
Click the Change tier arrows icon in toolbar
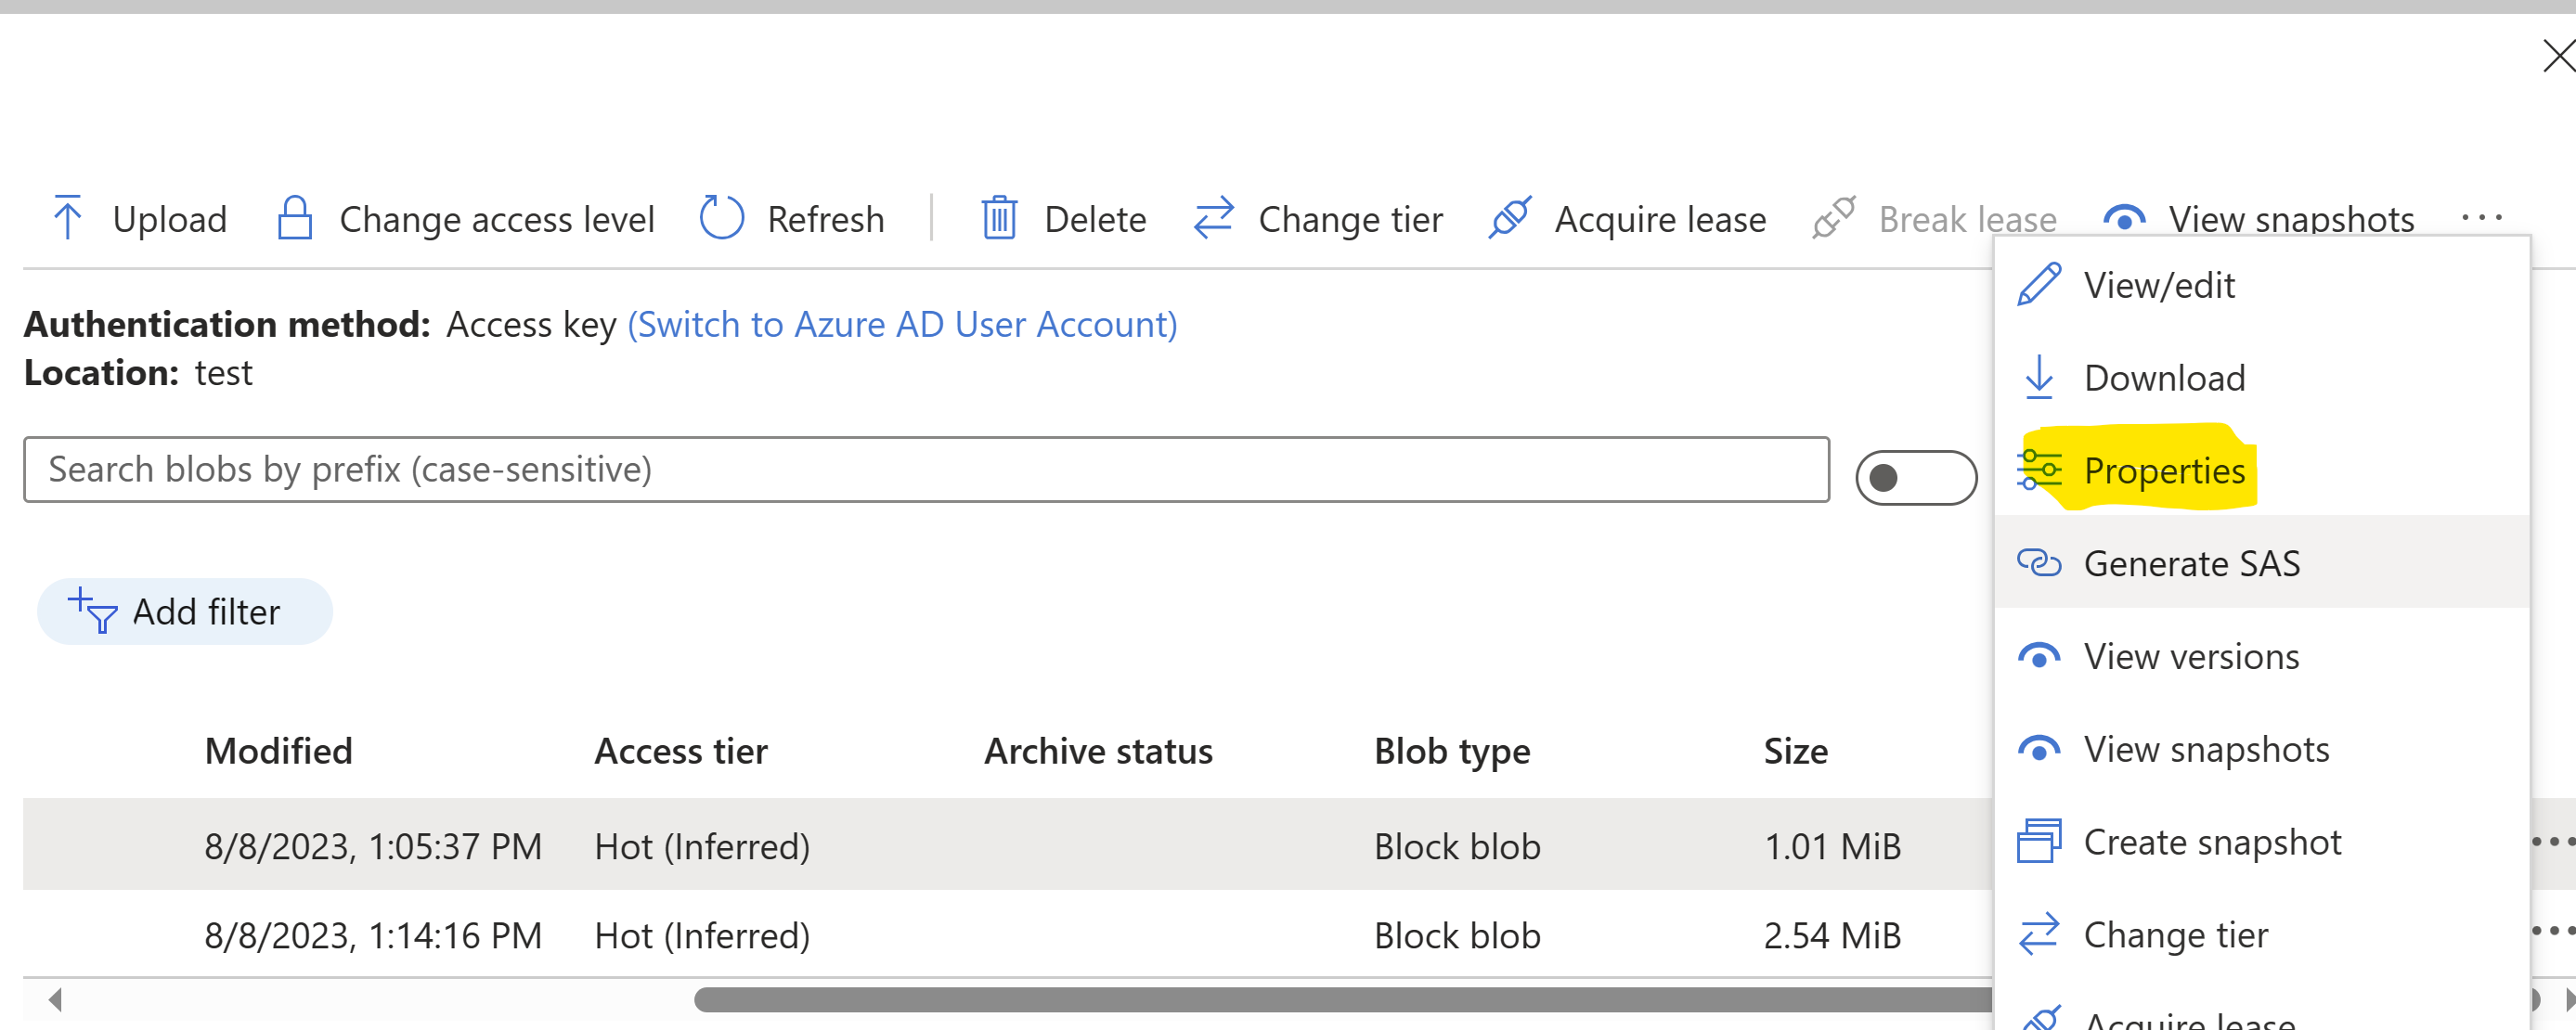pos(1213,218)
